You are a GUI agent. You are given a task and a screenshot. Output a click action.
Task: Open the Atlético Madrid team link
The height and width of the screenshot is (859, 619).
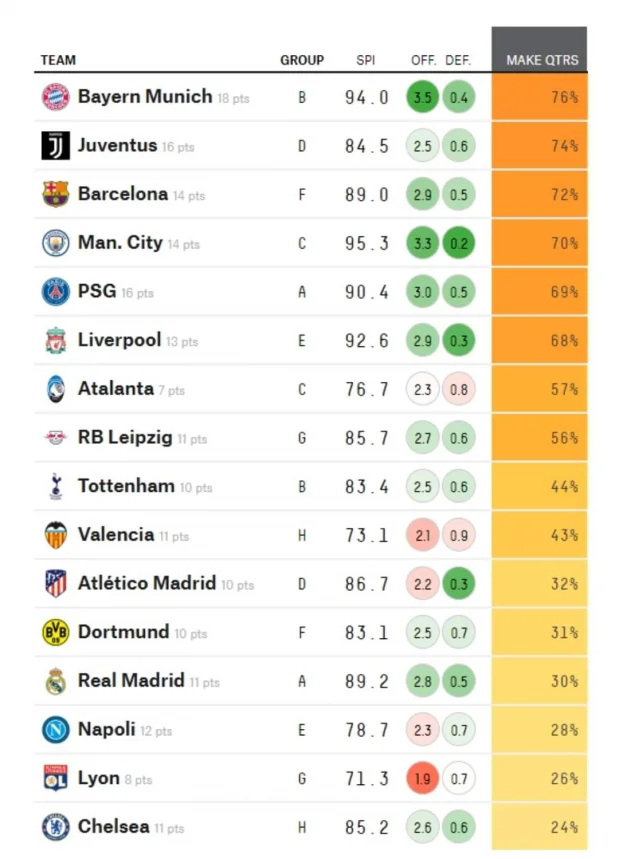[146, 583]
